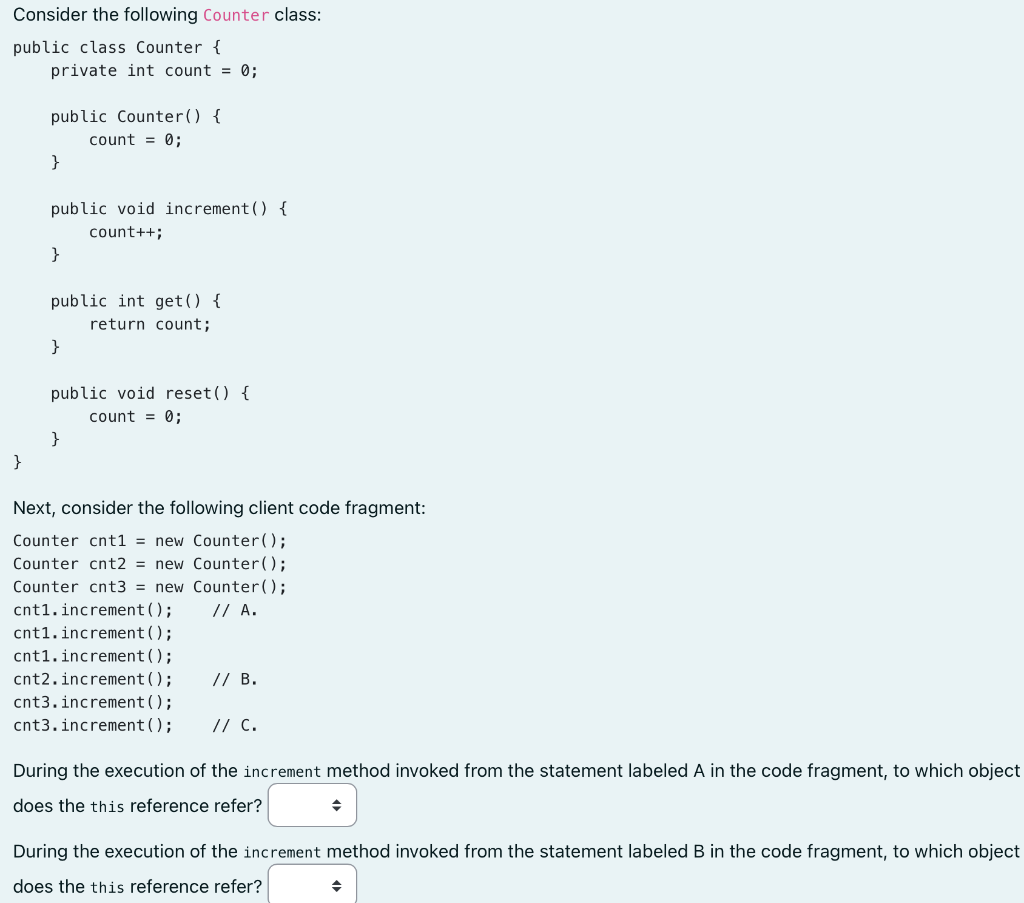Click the 'return count;' statement
The height and width of the screenshot is (903, 1024).
pyautogui.click(x=150, y=324)
